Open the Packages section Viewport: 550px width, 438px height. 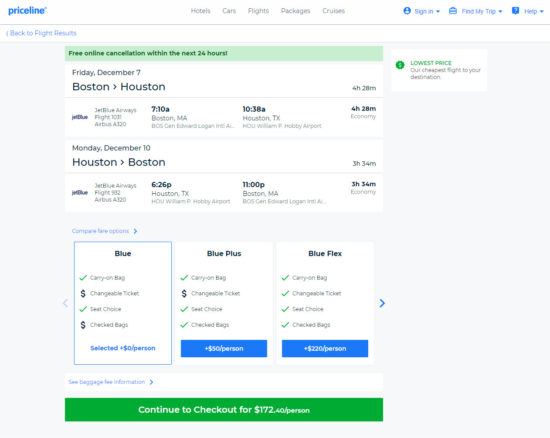(x=295, y=11)
